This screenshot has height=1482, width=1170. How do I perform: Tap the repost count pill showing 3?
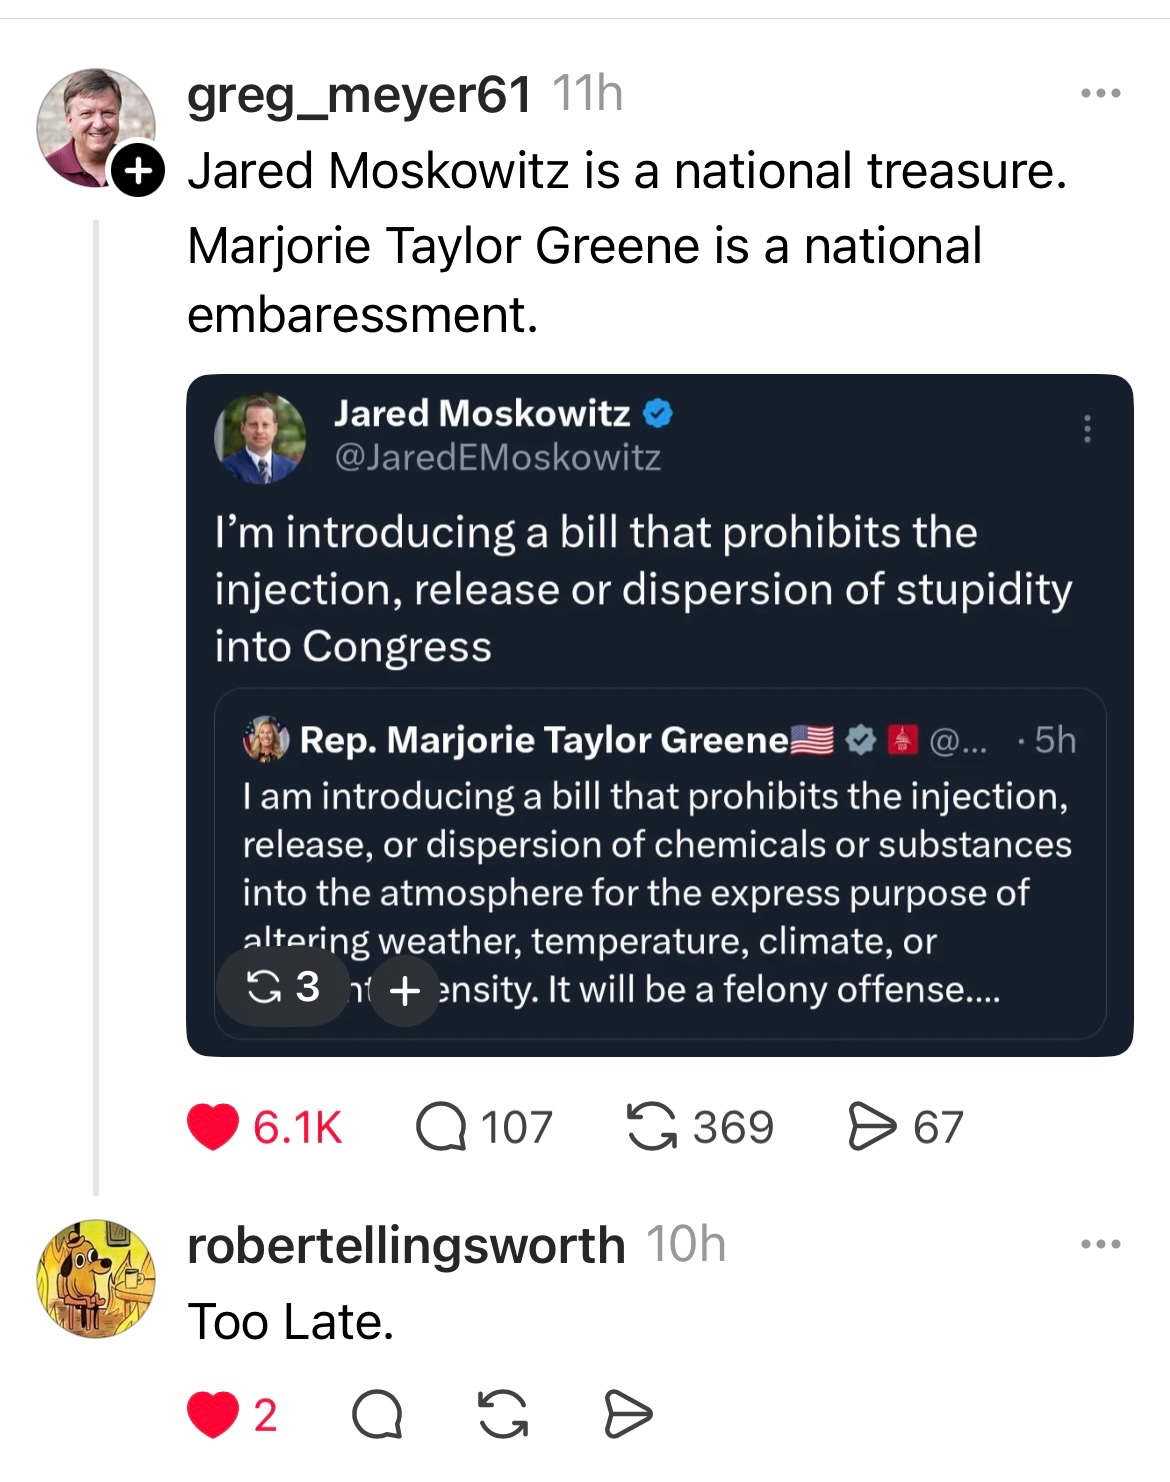tap(283, 987)
